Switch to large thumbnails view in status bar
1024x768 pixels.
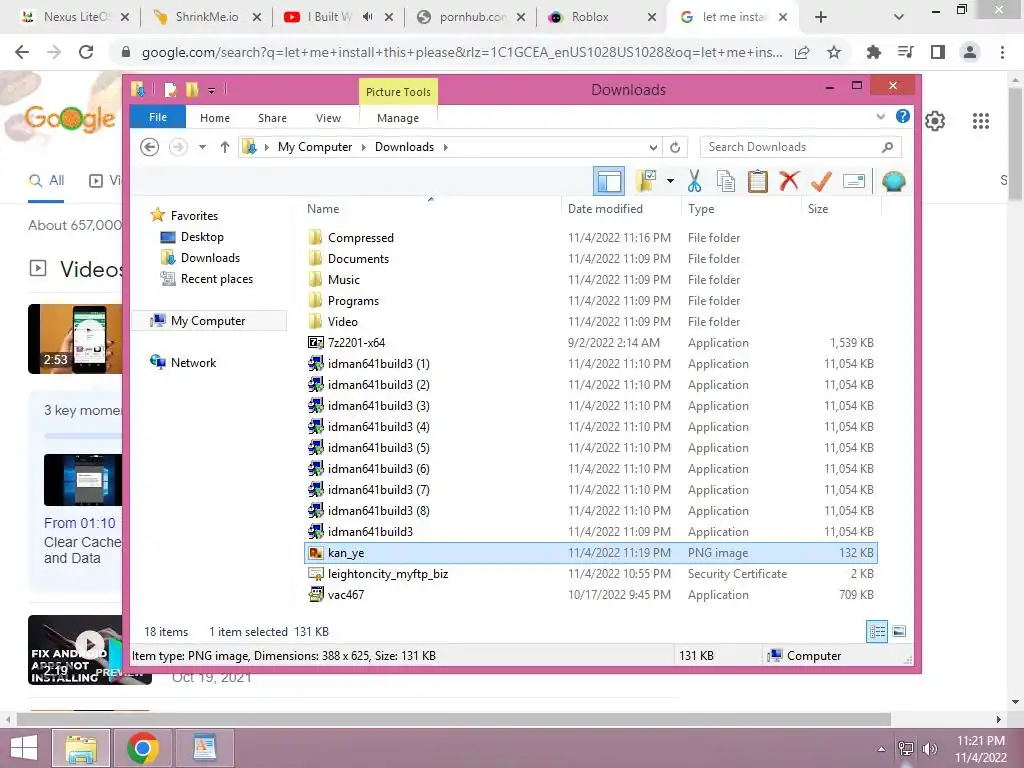click(x=899, y=632)
